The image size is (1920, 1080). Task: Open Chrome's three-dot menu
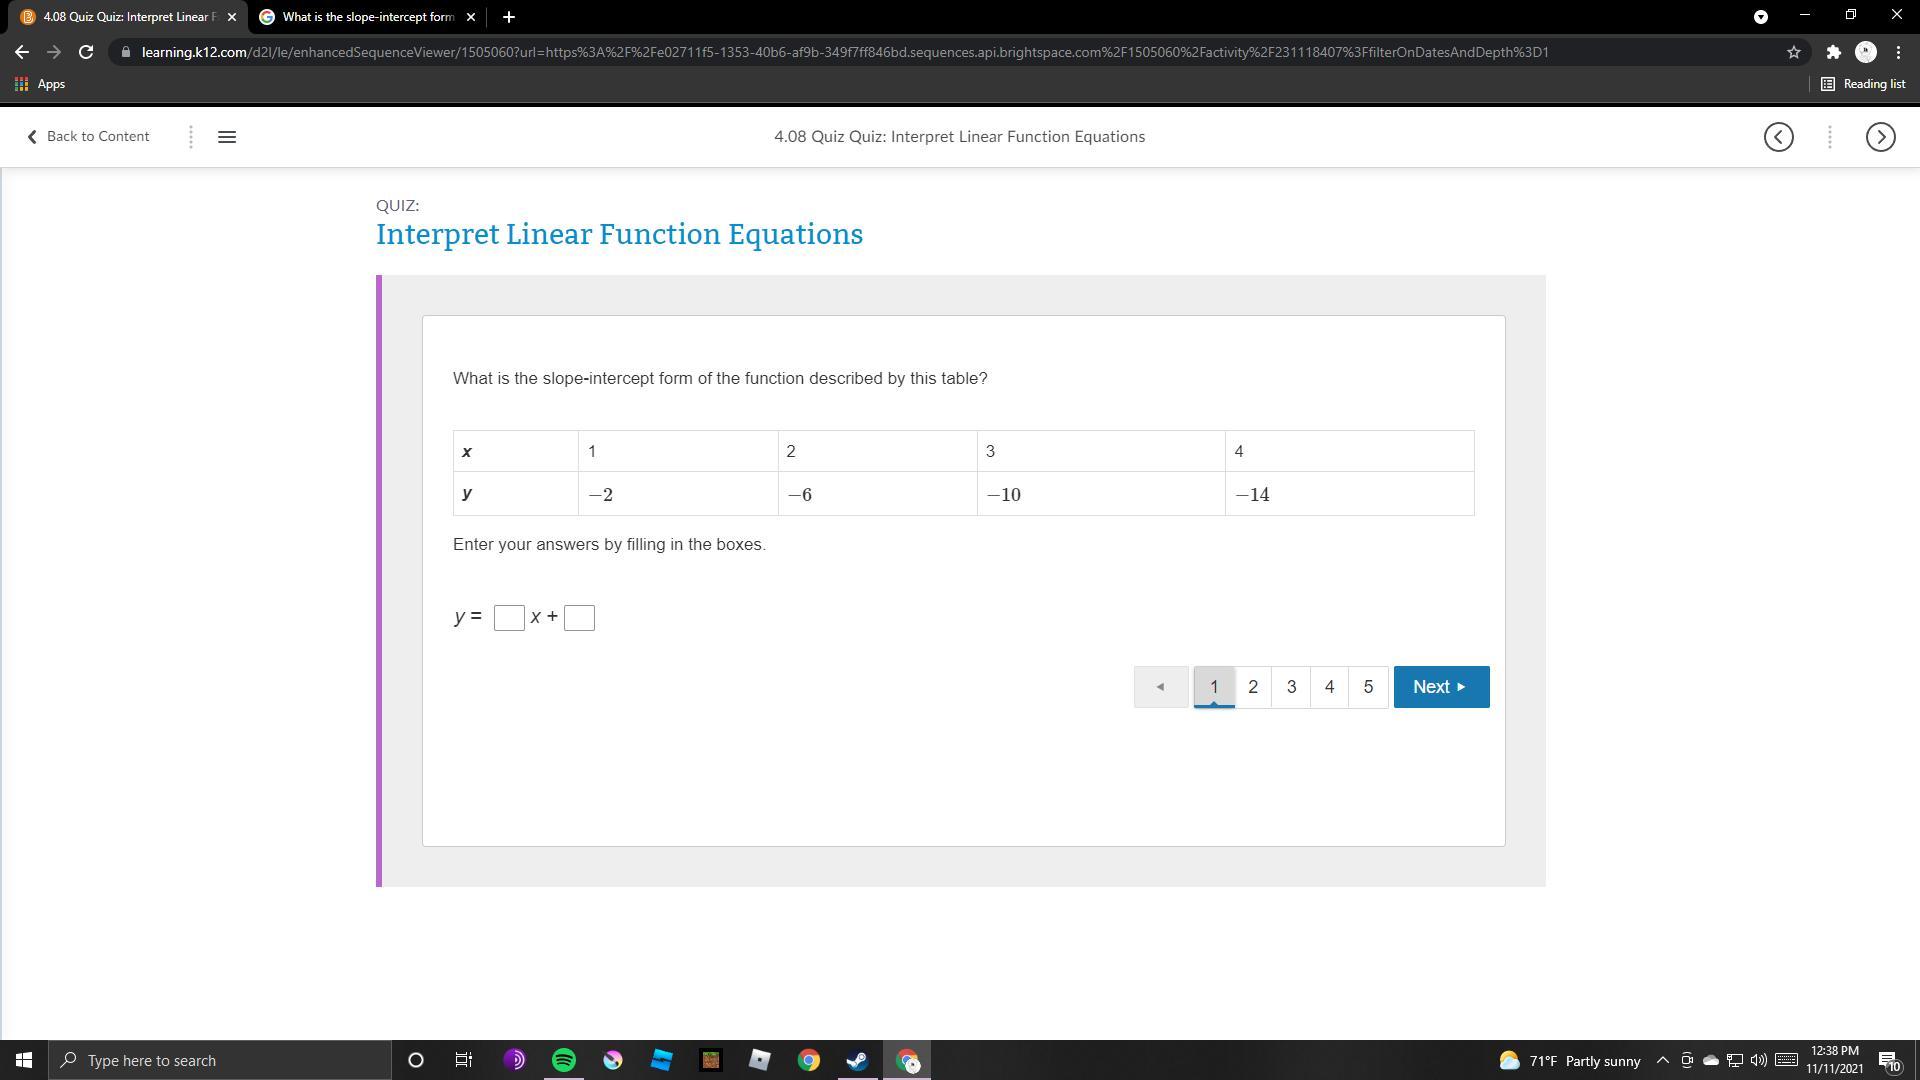1898,52
